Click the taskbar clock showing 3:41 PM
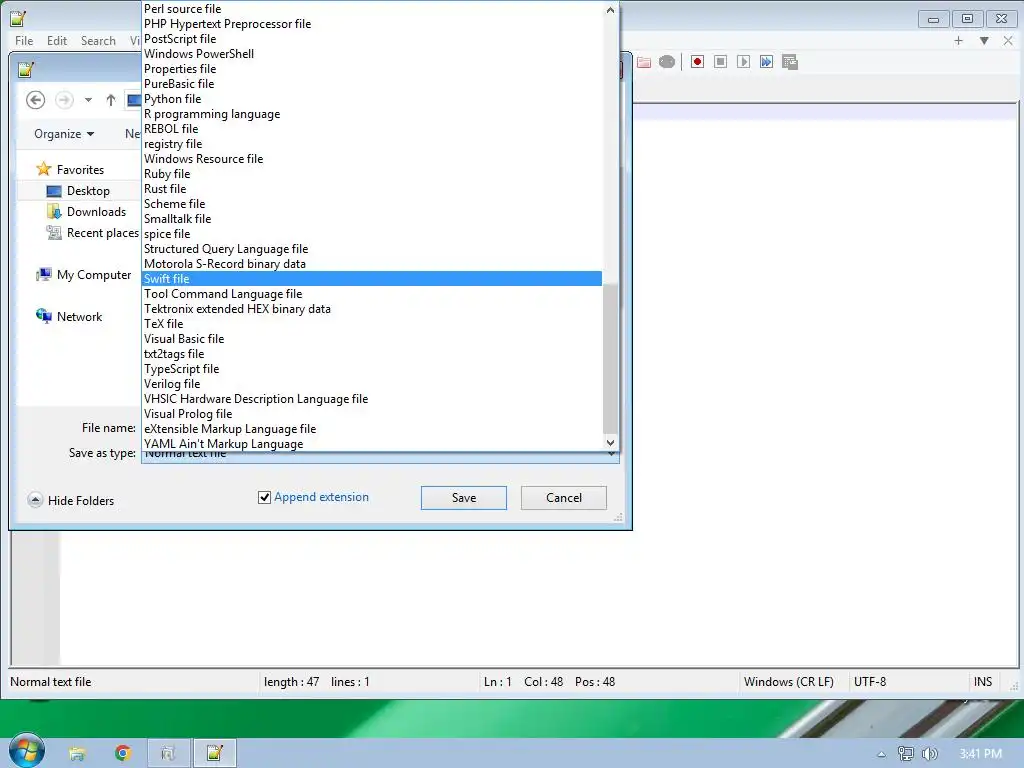This screenshot has width=1024, height=768. [980, 754]
